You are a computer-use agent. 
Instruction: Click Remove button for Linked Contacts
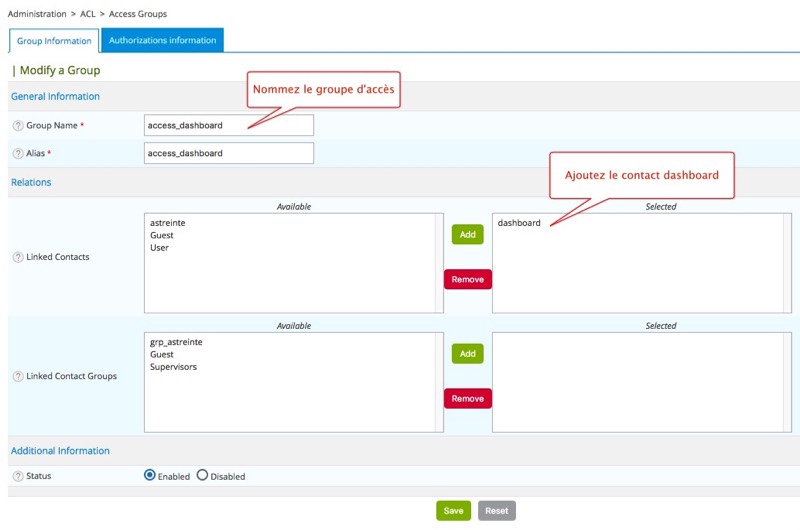click(x=467, y=280)
